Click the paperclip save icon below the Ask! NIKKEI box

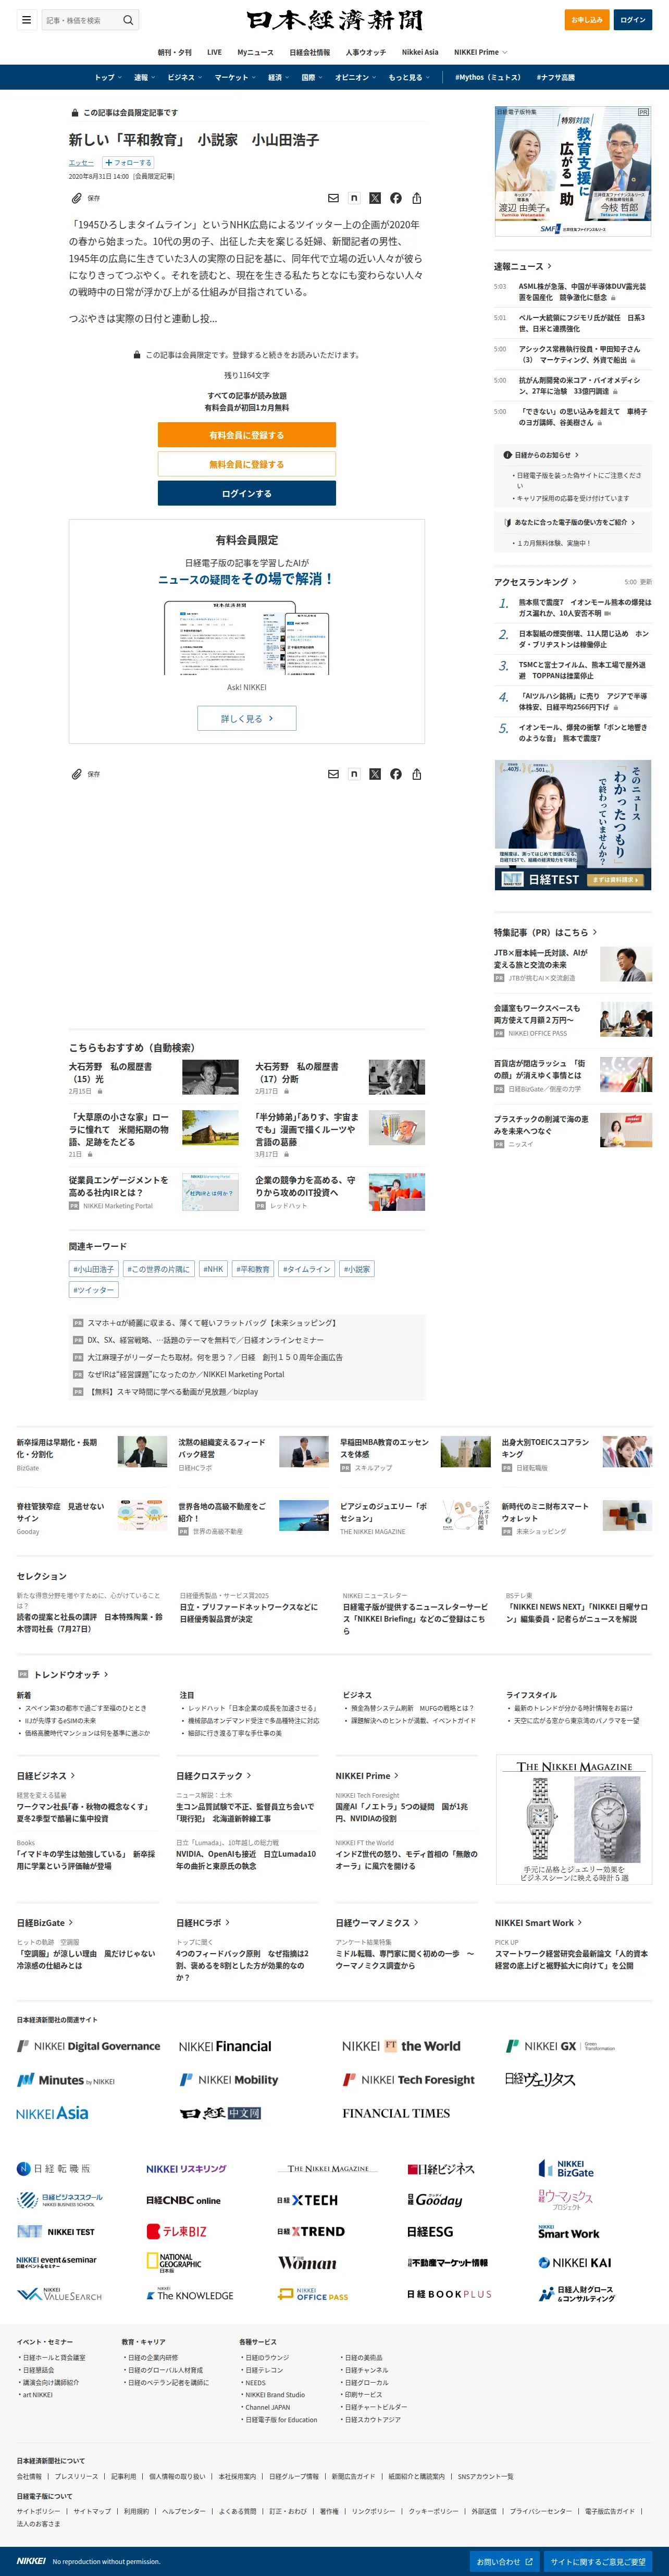pos(77,774)
